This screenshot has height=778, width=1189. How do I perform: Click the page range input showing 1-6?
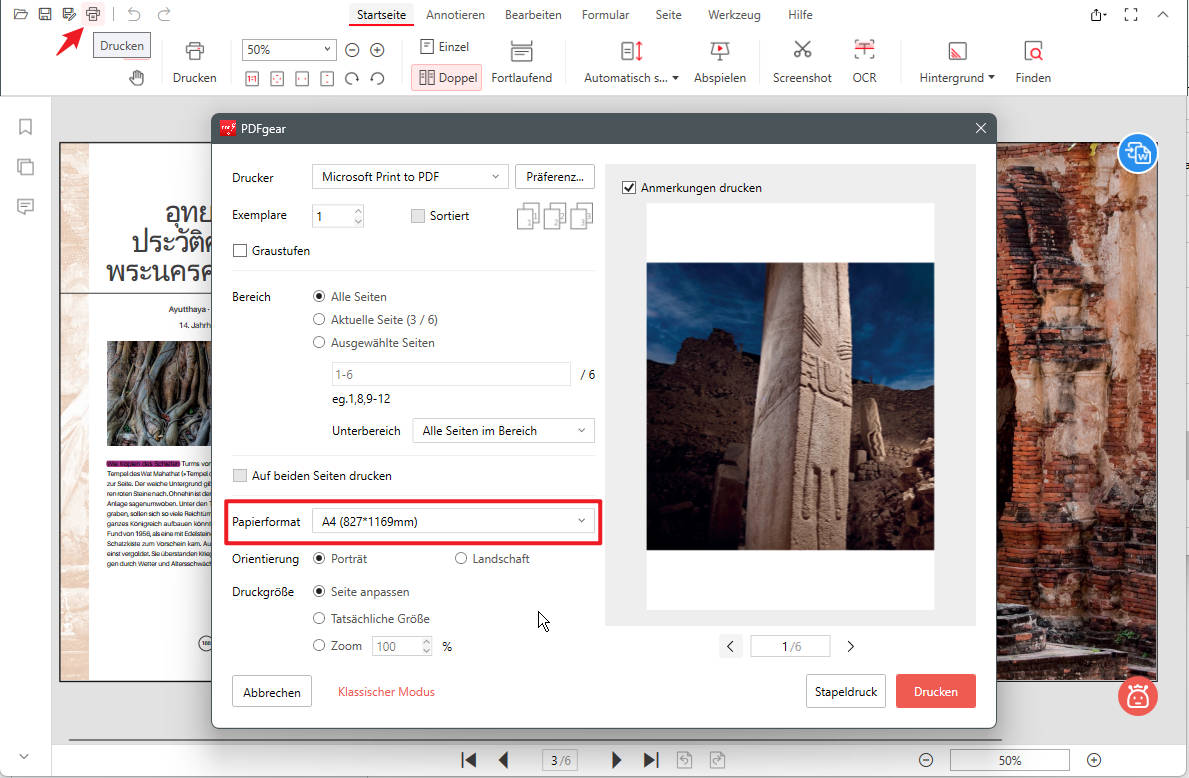(450, 373)
